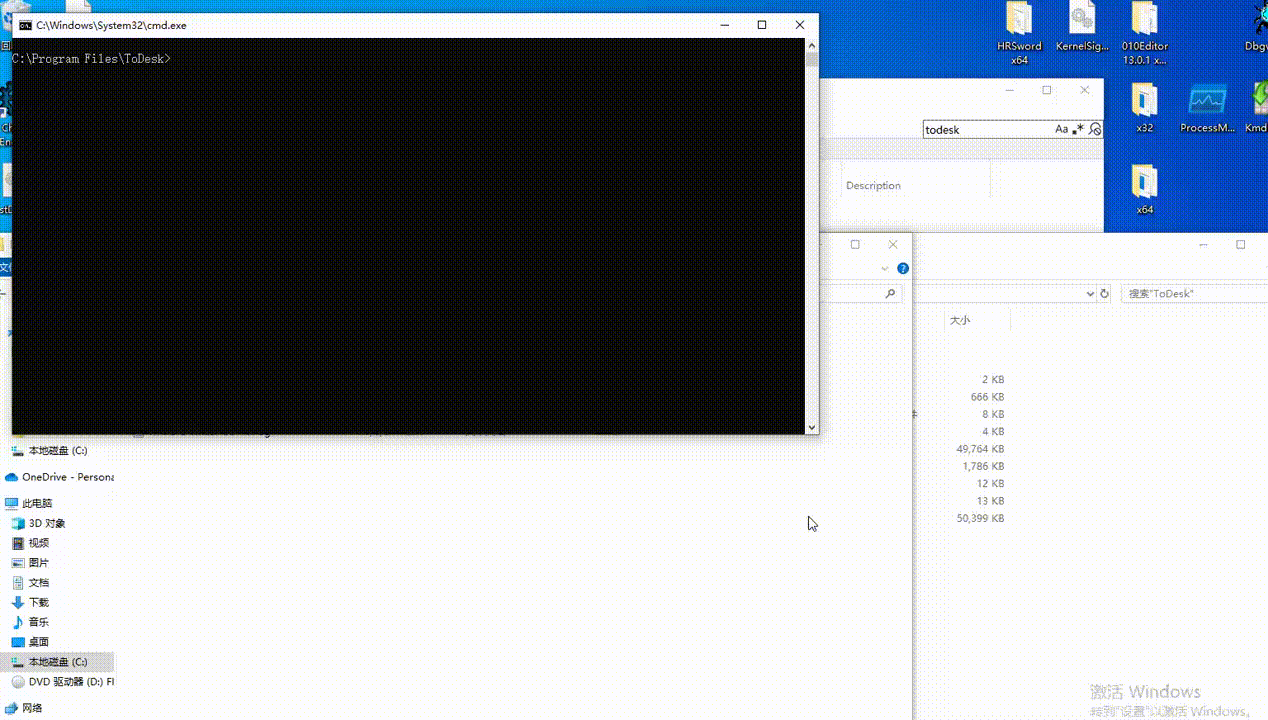This screenshot has width=1268, height=720.
Task: Refresh the ToDesk Explorer window
Action: (x=1105, y=294)
